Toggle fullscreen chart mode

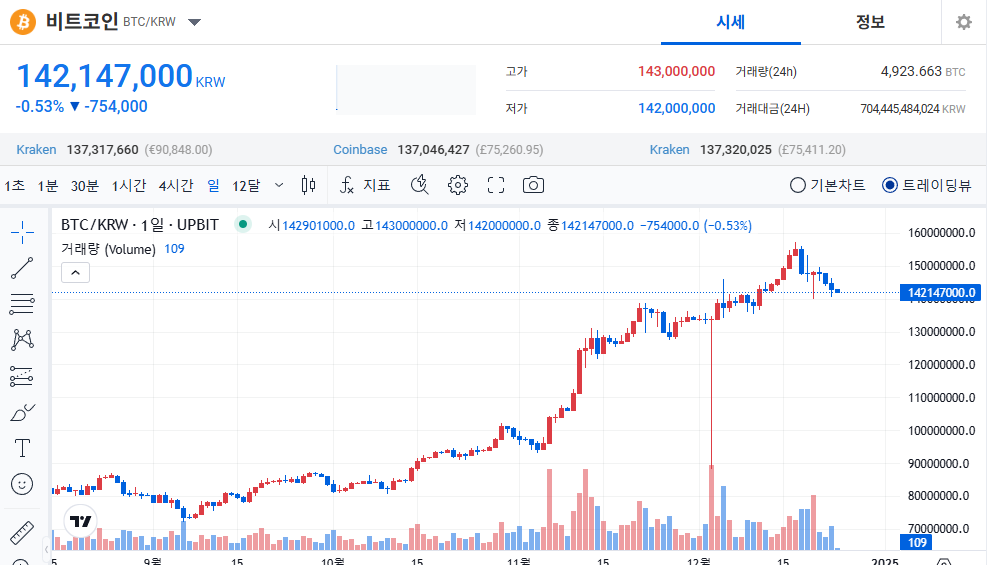496,185
